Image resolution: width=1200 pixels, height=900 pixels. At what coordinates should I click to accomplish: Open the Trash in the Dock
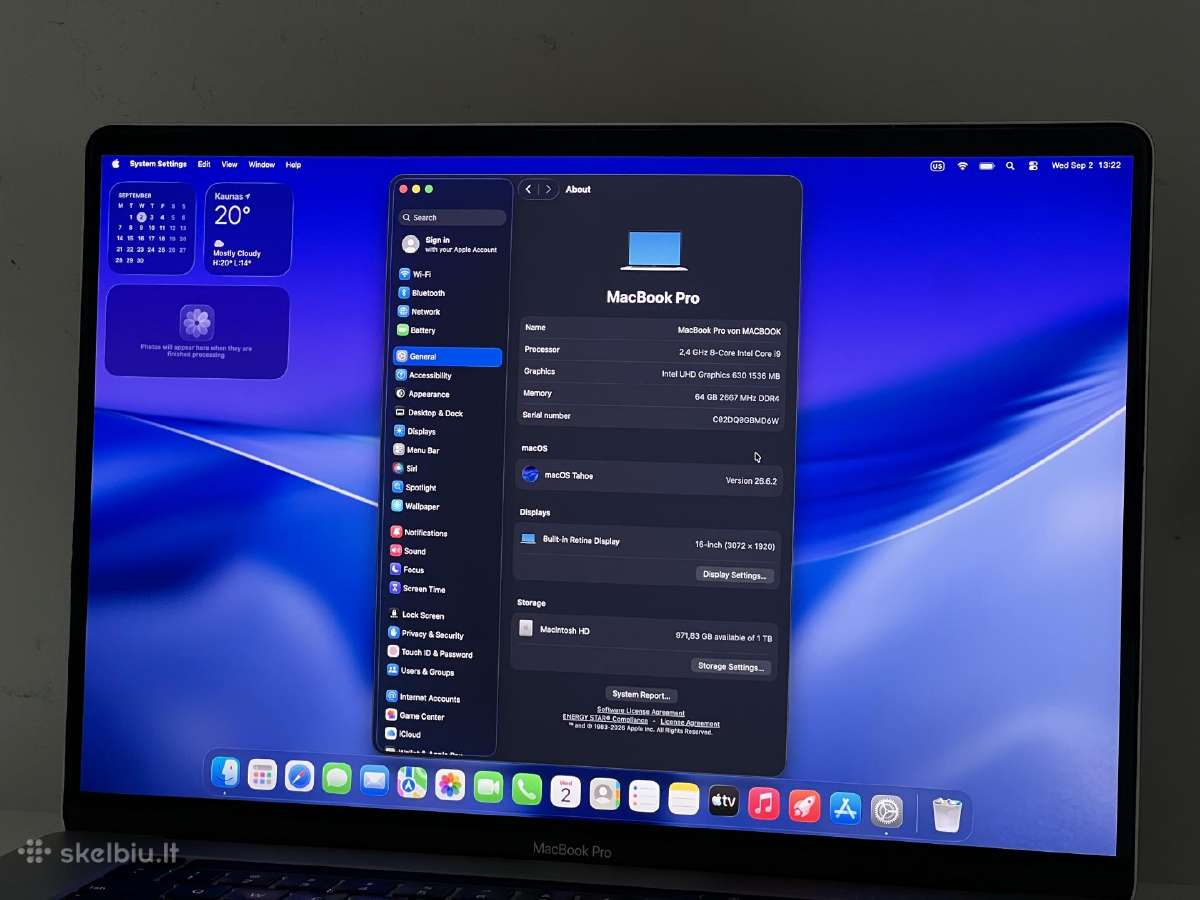[947, 814]
